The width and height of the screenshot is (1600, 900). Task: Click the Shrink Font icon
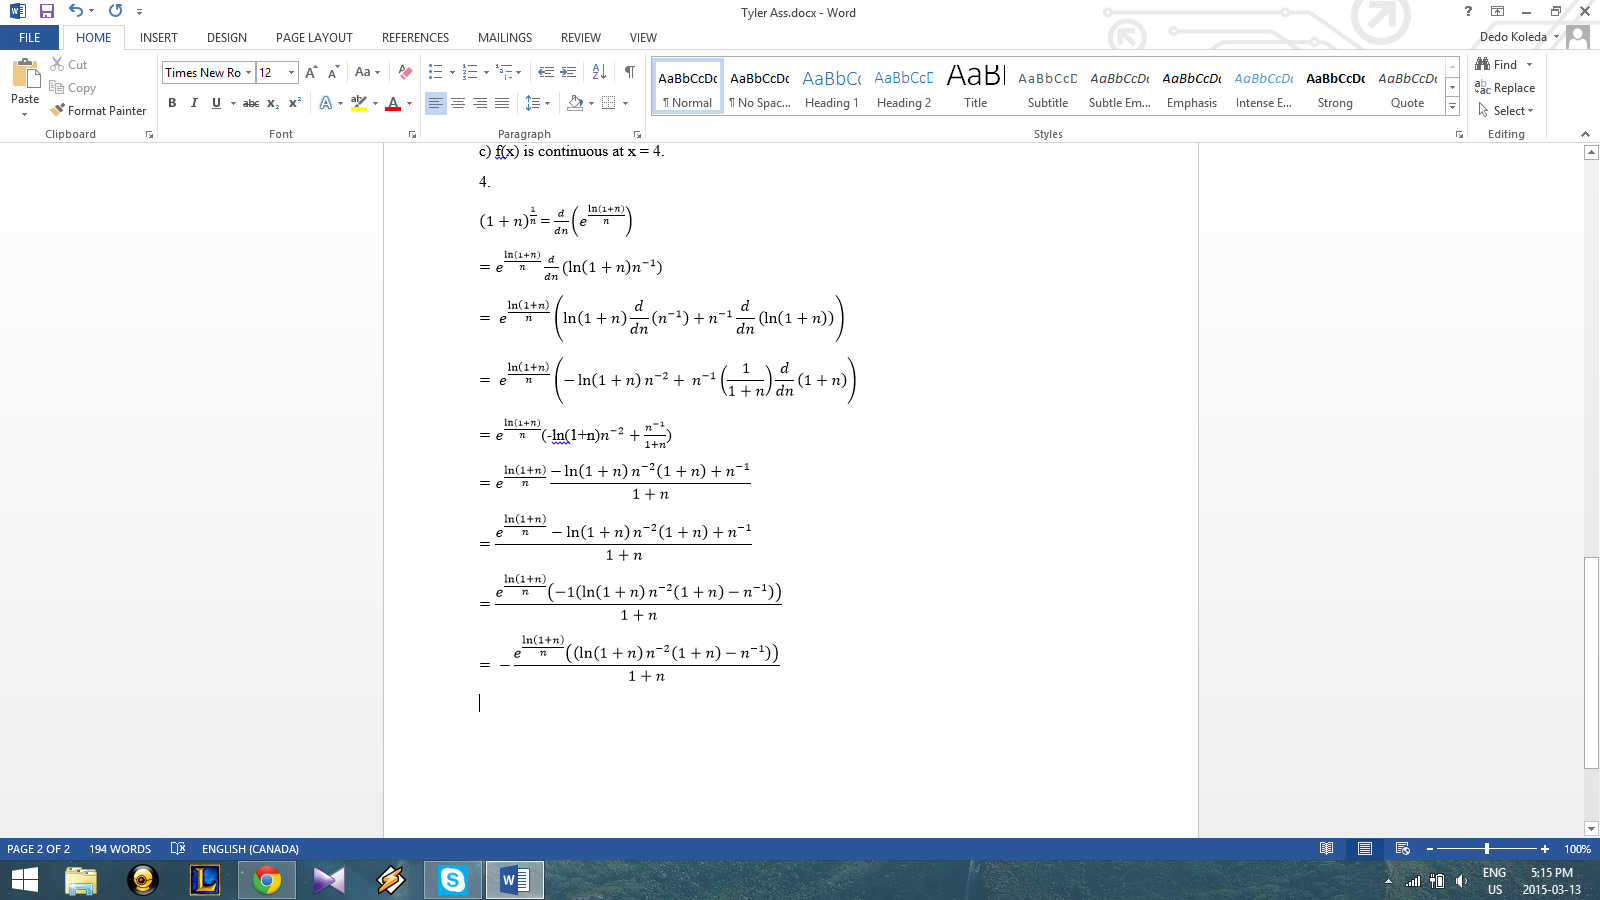click(x=333, y=72)
